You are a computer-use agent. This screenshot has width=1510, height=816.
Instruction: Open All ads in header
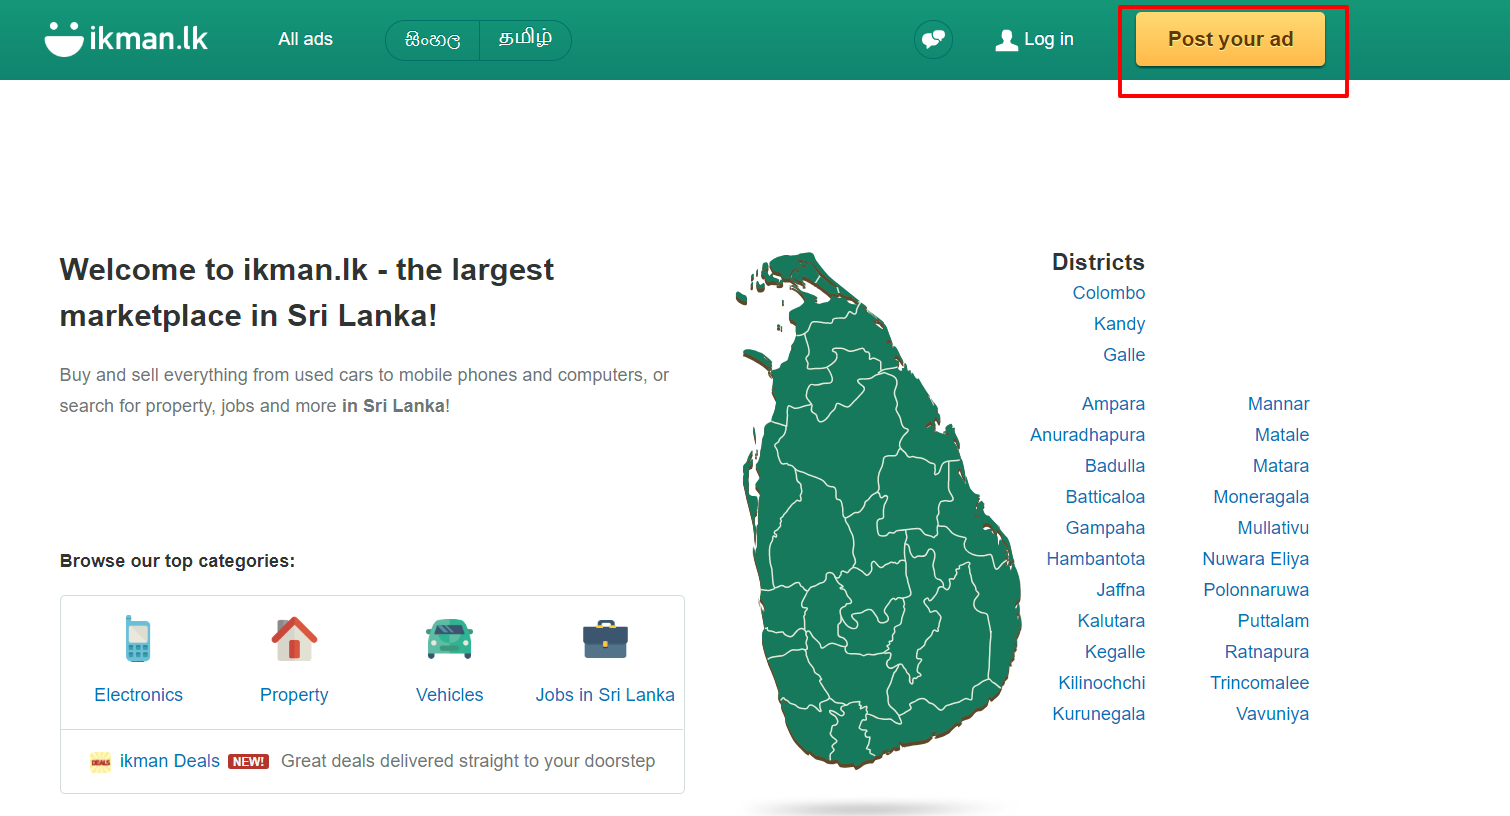tap(305, 39)
